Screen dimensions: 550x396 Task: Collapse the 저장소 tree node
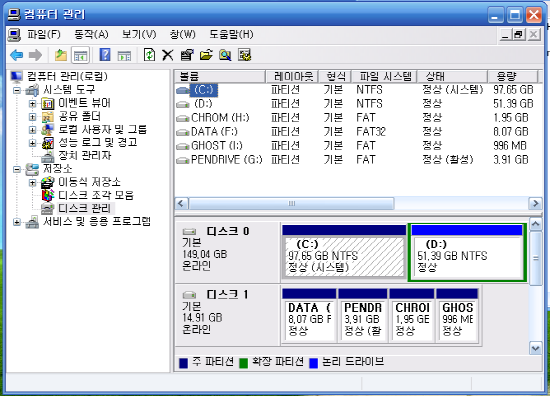coord(16,169)
